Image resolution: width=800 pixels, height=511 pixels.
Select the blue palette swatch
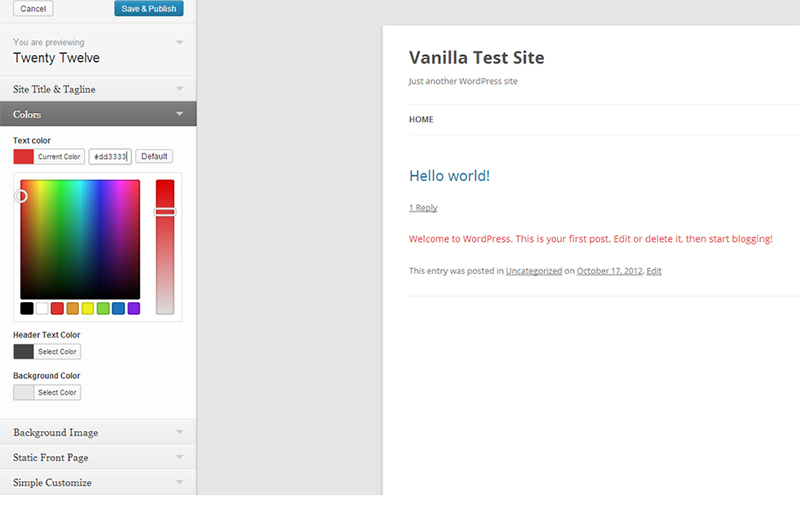[x=118, y=308]
